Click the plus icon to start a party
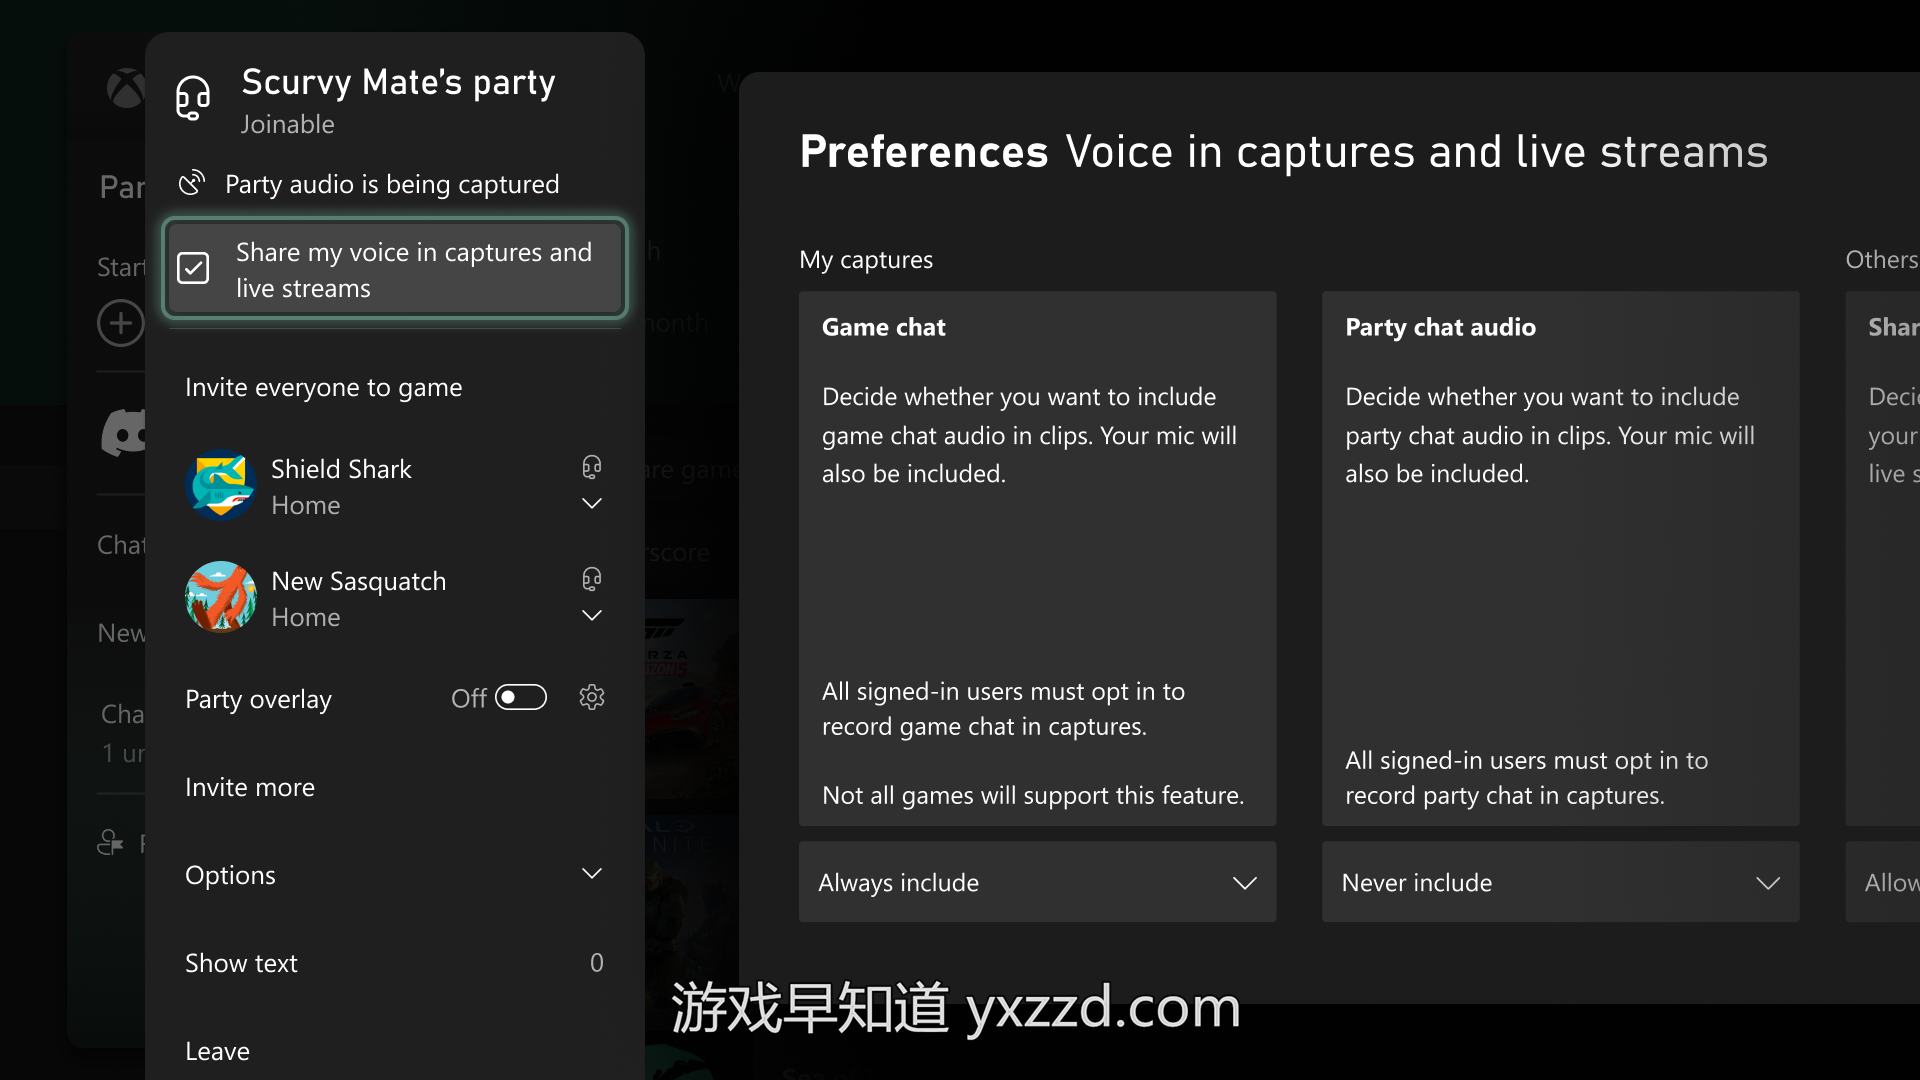The image size is (1920, 1080). point(121,323)
